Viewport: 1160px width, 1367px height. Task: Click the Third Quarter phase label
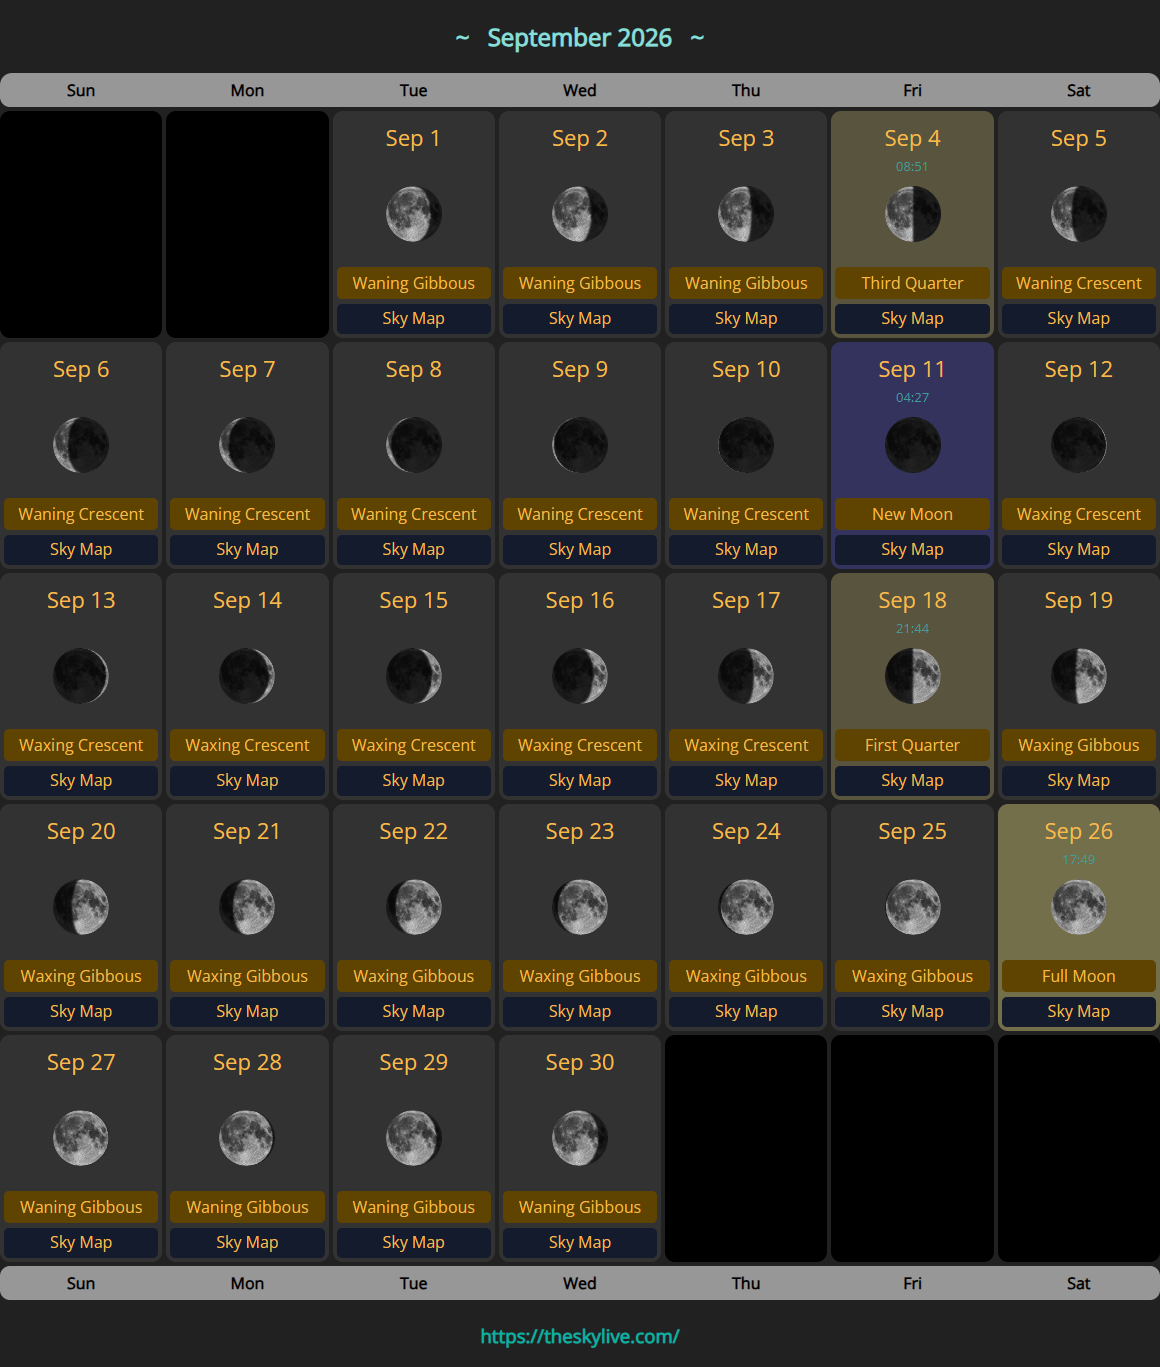coord(912,283)
